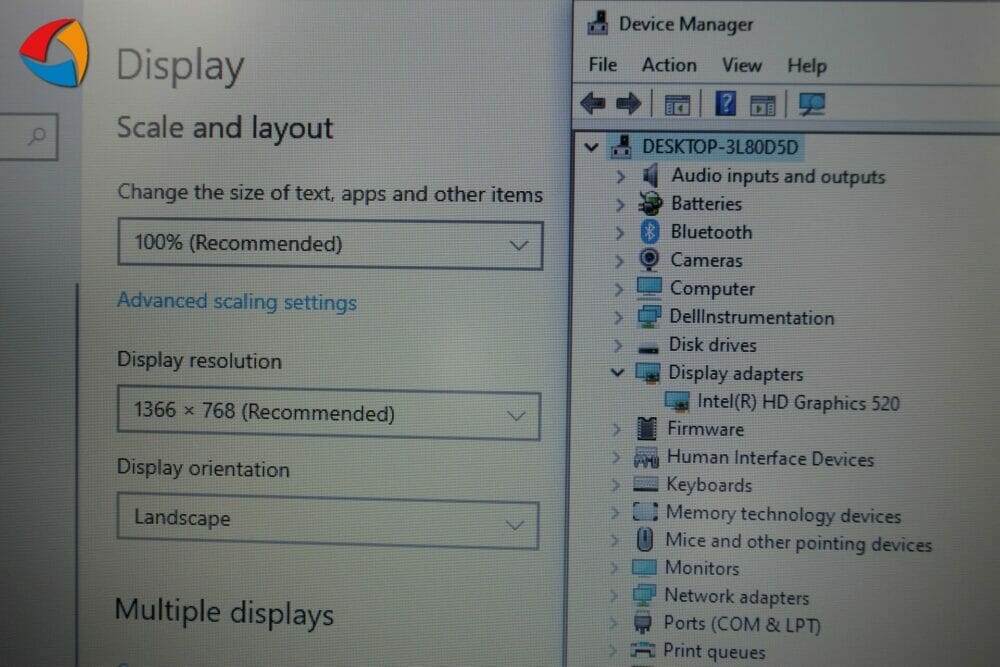Open the Action menu in Device Manager
This screenshot has height=667, width=1000.
point(669,65)
